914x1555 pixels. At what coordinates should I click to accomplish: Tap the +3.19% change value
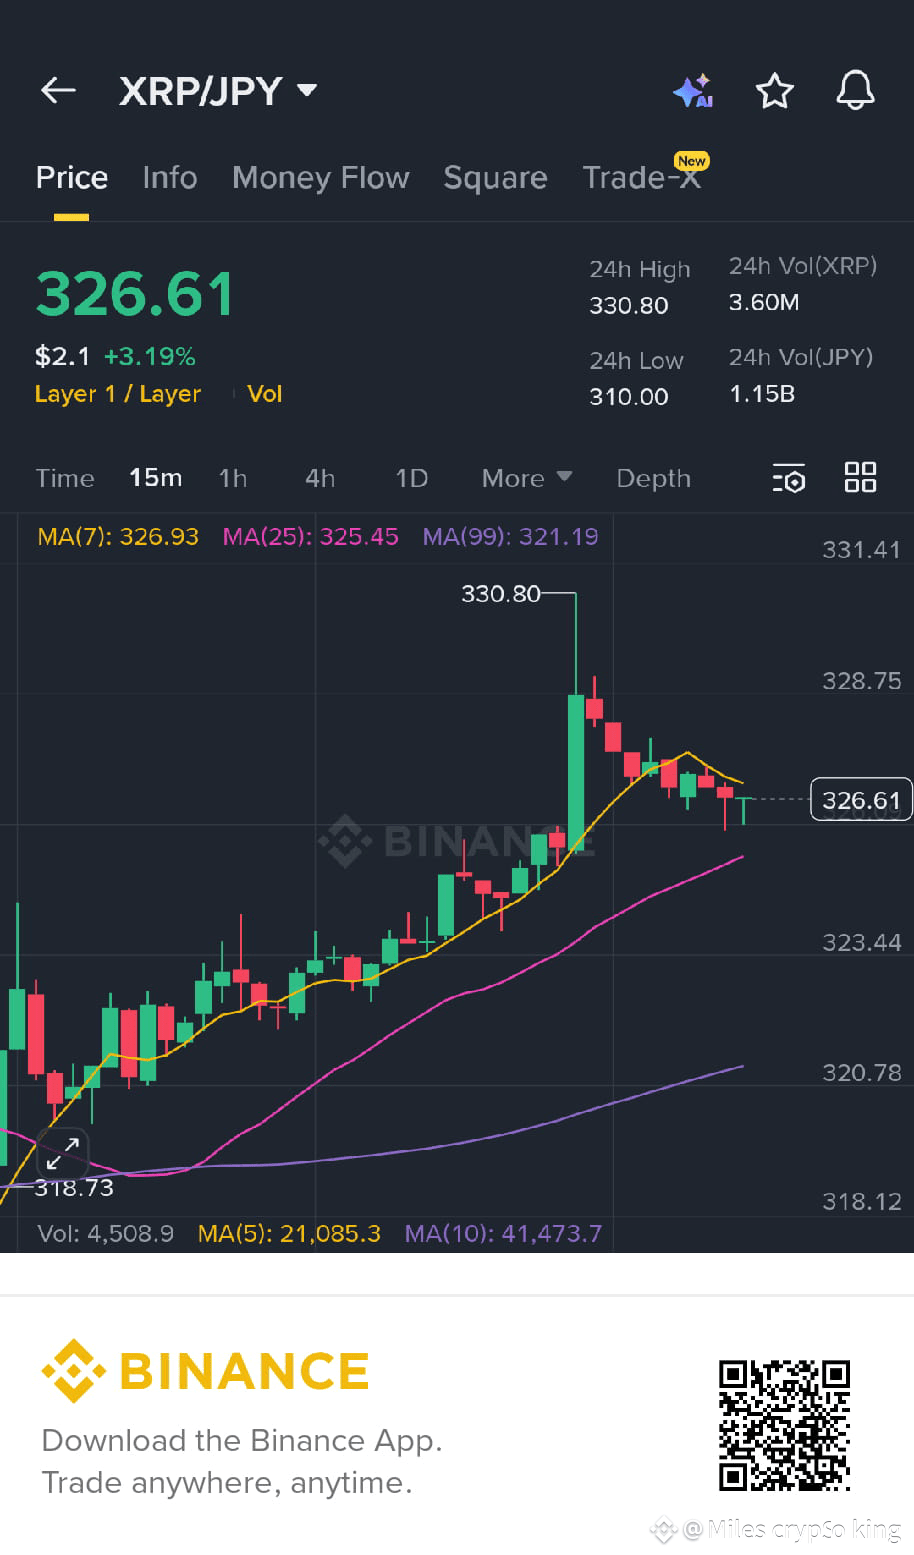click(x=150, y=356)
